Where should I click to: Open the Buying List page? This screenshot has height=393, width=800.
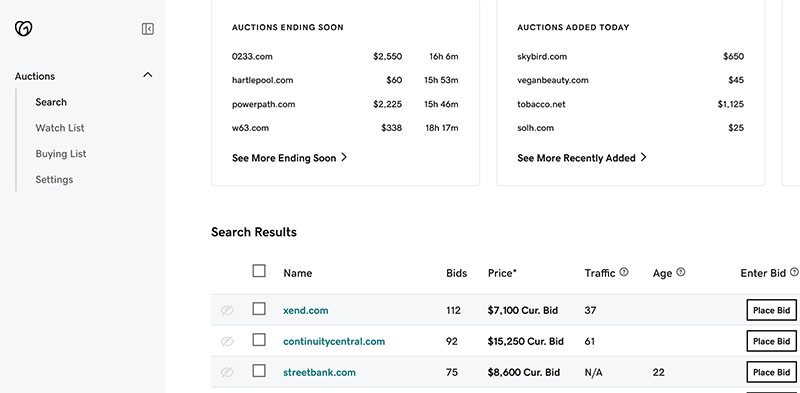point(61,154)
